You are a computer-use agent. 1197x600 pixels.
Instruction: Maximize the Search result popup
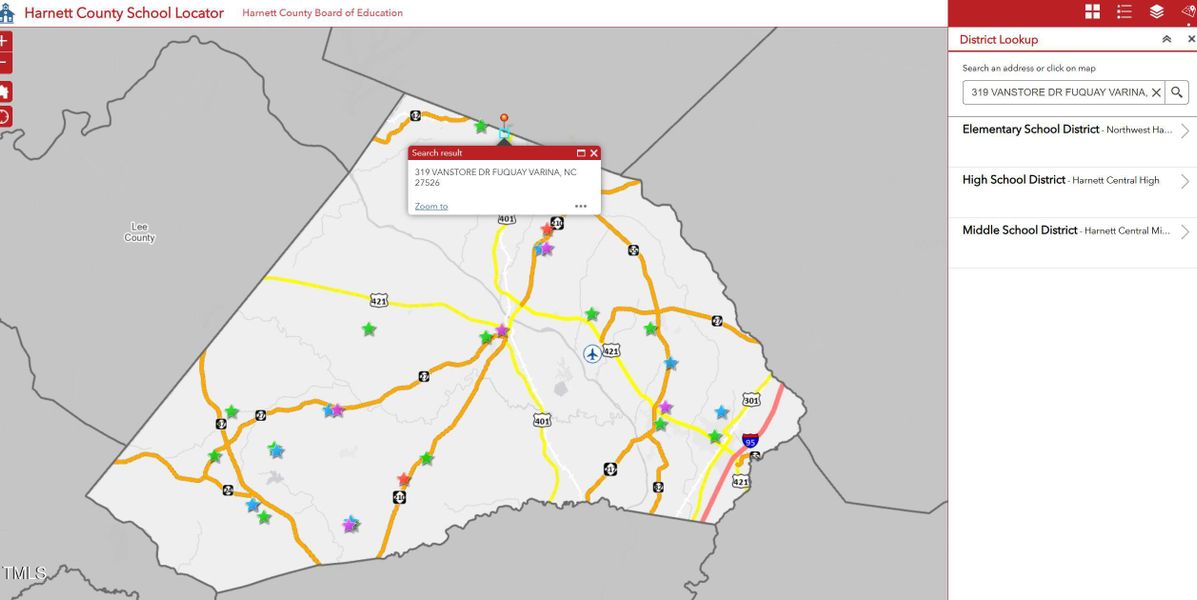[580, 153]
